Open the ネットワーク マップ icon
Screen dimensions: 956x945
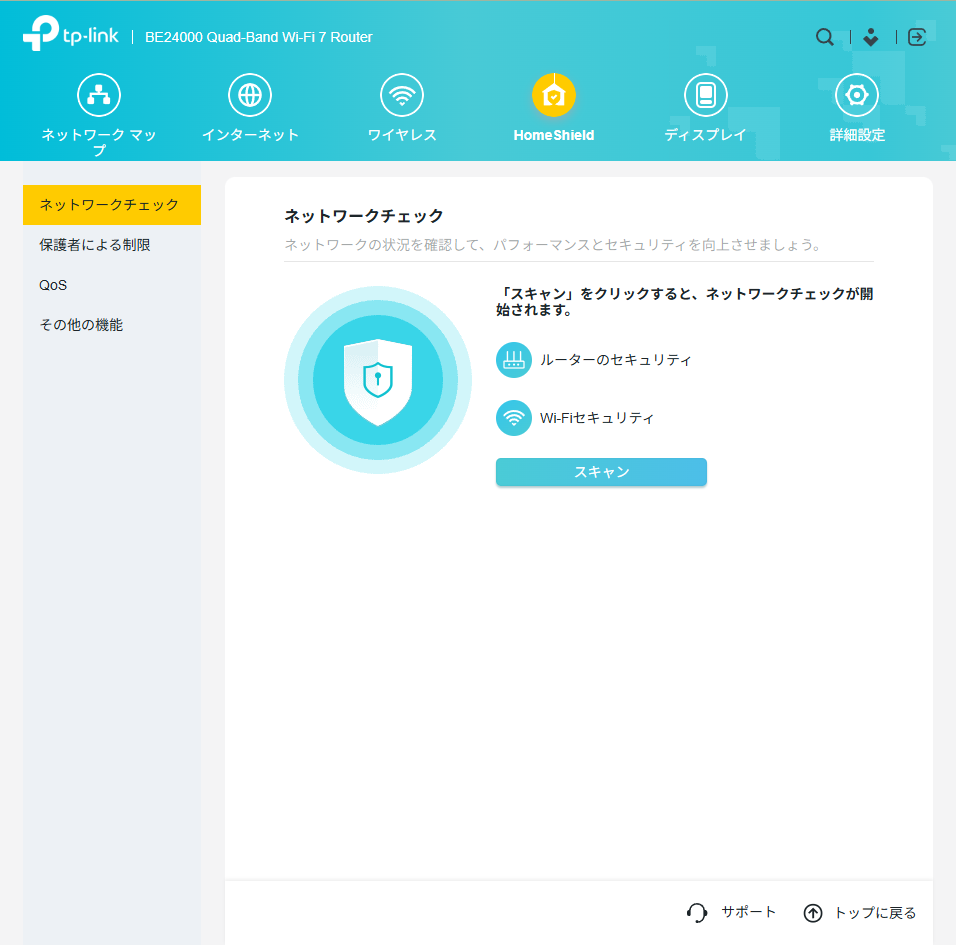(x=99, y=95)
